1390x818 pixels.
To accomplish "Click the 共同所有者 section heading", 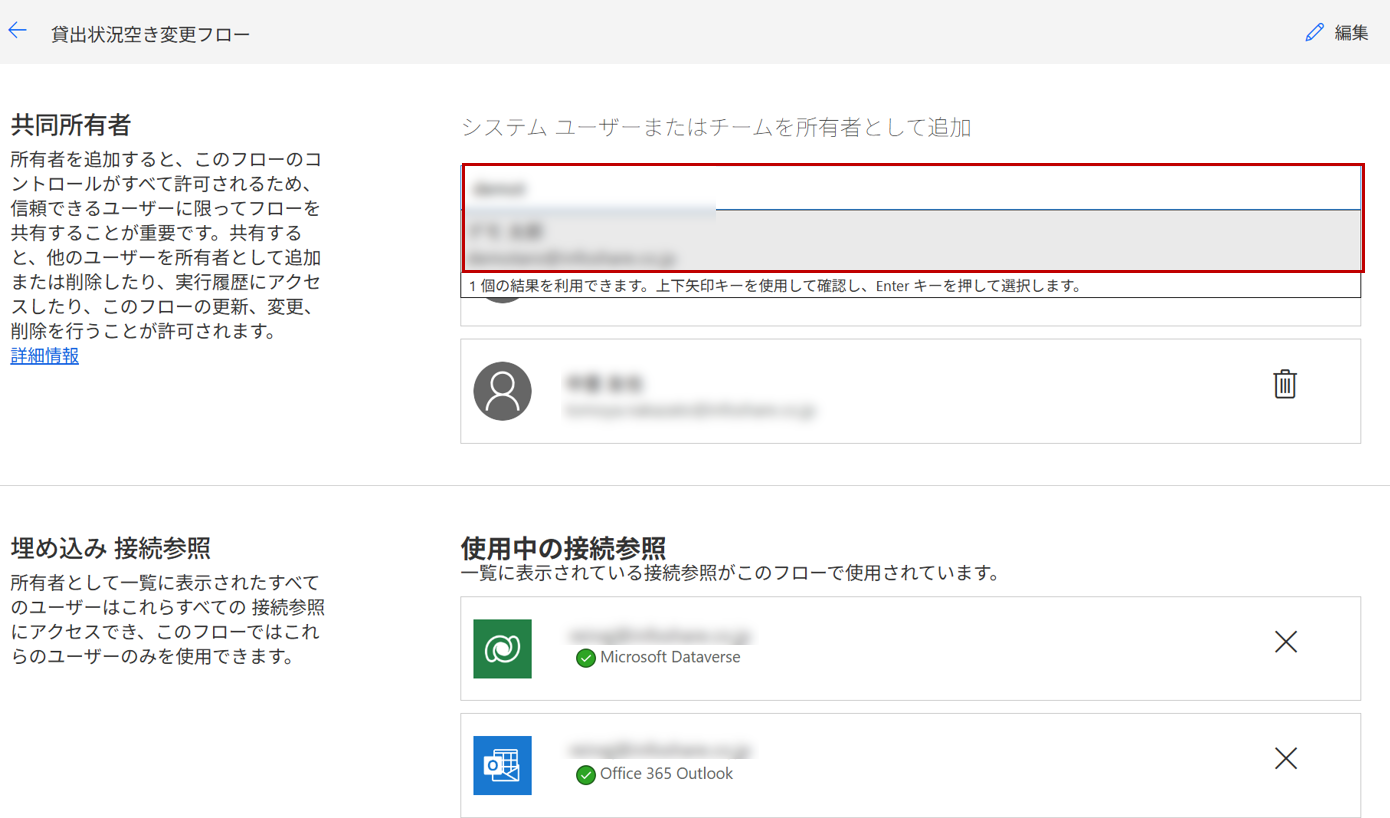I will 71,125.
